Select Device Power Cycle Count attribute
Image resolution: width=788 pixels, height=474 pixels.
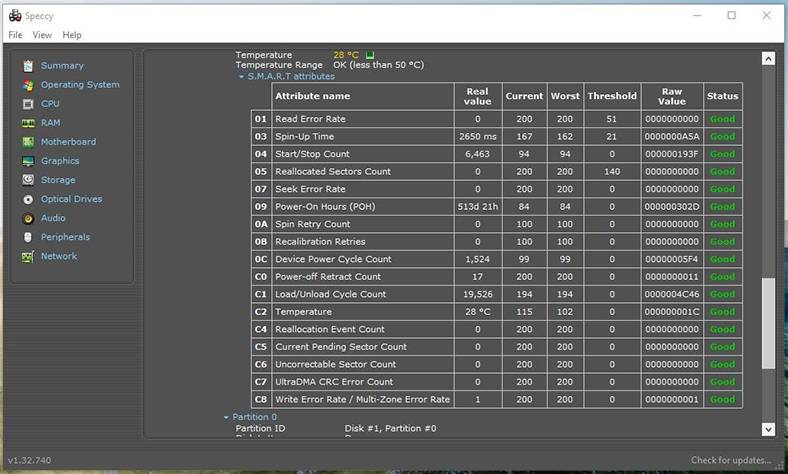(x=333, y=259)
